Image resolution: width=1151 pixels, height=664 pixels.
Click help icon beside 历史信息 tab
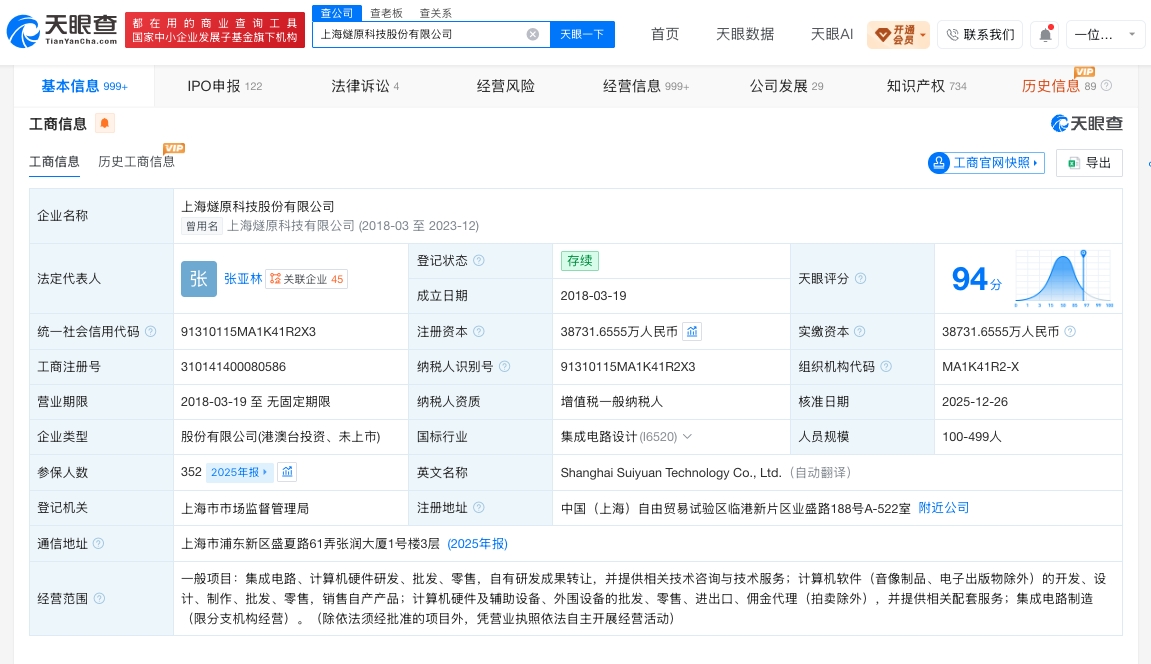(1106, 86)
